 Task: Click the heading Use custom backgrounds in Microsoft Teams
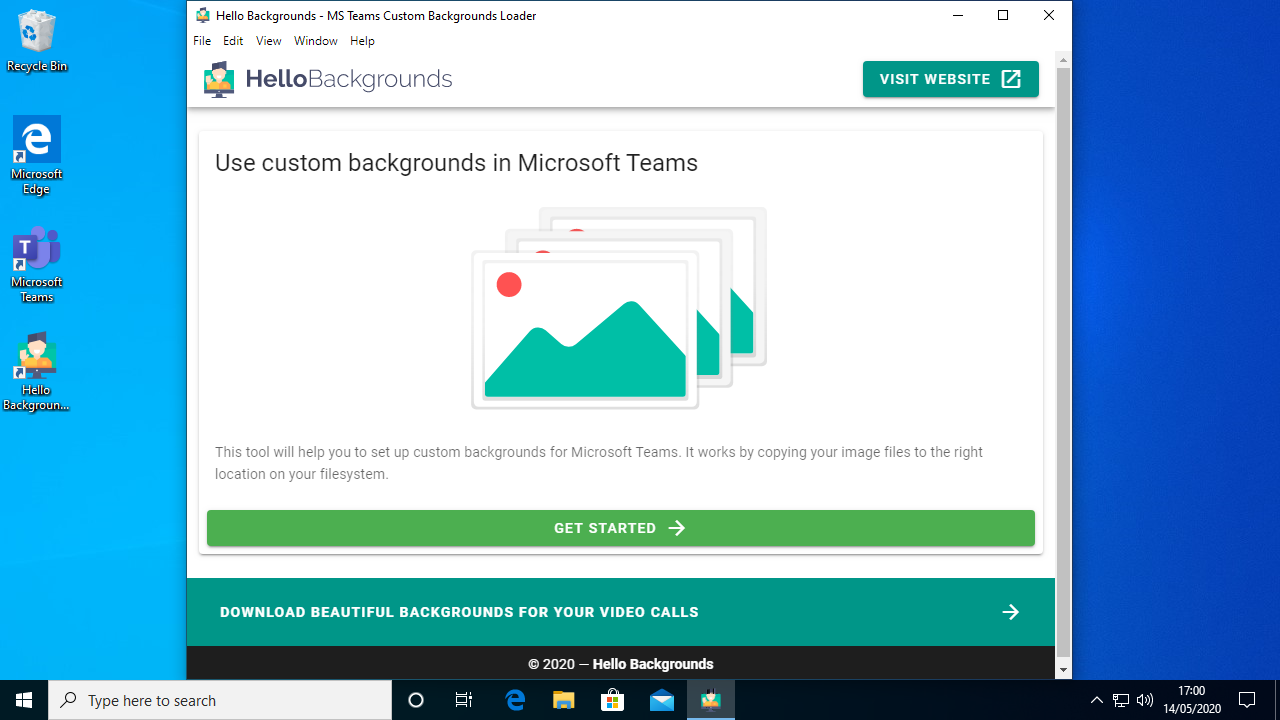coord(456,163)
